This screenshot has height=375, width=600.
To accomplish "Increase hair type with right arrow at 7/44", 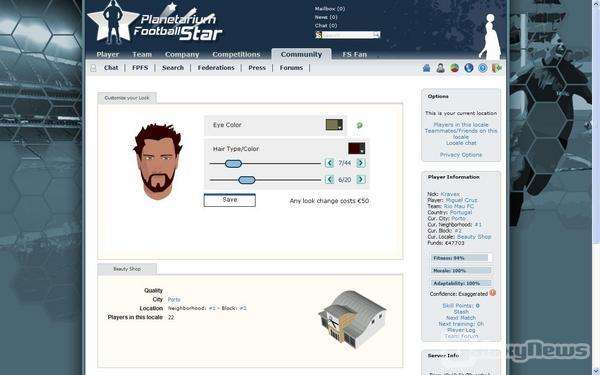I will click(x=360, y=163).
